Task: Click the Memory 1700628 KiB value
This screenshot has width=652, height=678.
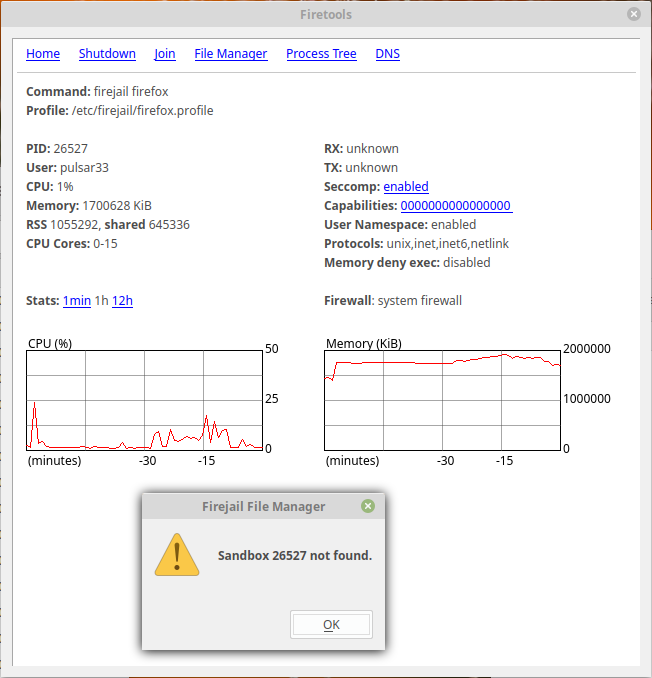Action: tap(117, 205)
